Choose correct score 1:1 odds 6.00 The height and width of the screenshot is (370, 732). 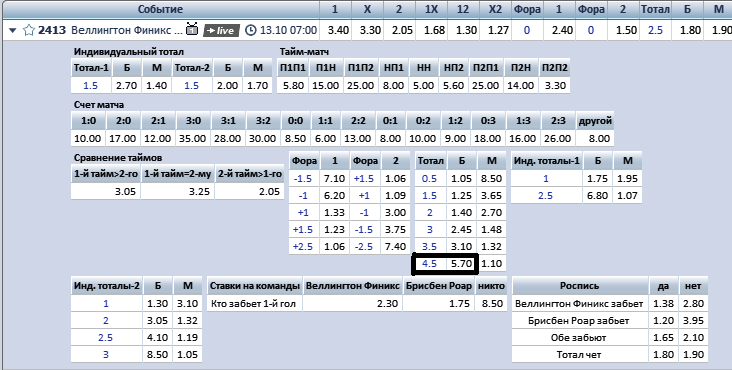[325, 139]
